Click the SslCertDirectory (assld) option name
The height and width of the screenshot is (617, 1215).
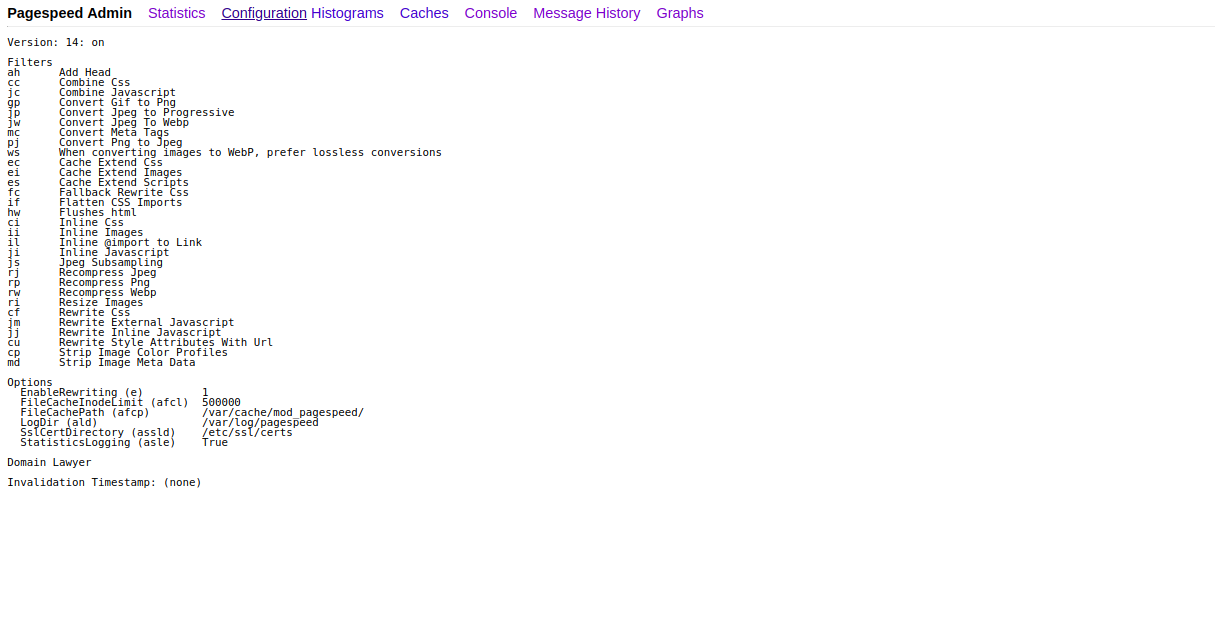tap(98, 432)
